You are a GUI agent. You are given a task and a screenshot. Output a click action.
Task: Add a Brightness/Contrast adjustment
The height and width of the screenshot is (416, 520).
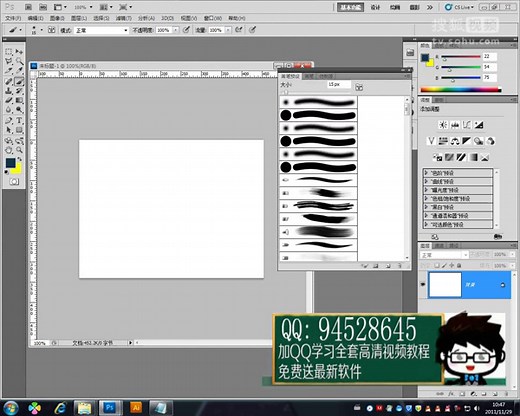point(443,125)
